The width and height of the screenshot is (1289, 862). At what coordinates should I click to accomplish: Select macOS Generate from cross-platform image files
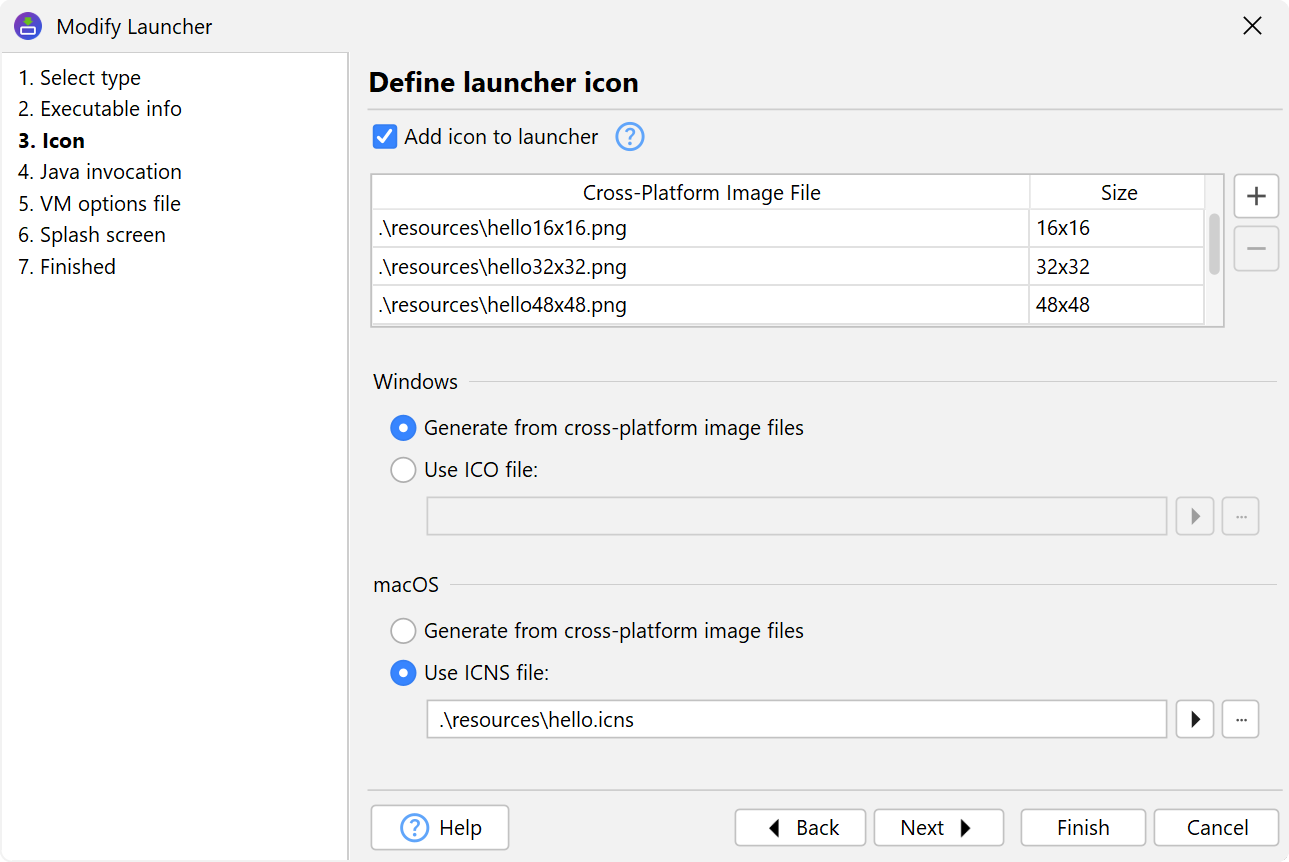point(403,631)
